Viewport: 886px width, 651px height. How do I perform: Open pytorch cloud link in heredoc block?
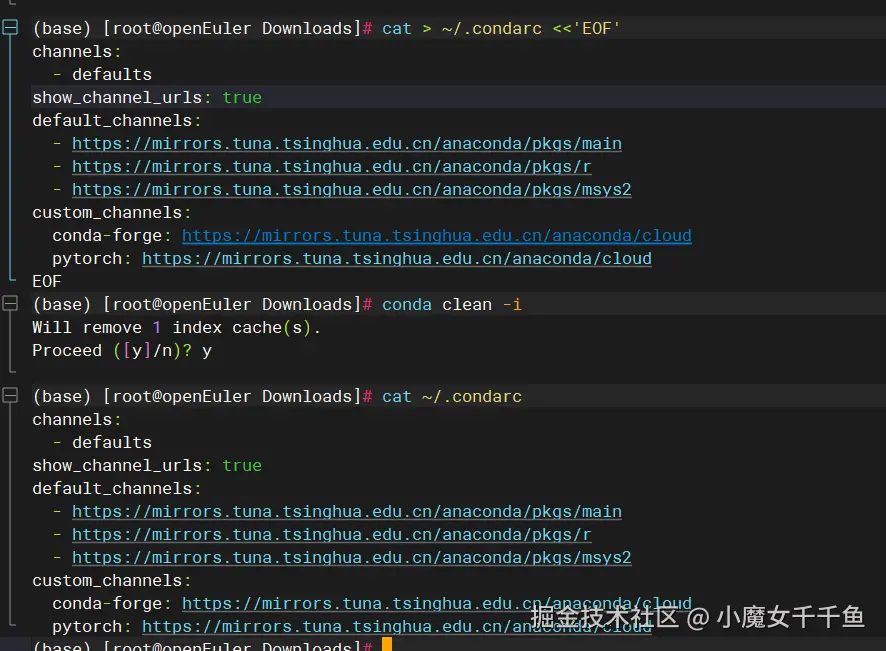[396, 259]
